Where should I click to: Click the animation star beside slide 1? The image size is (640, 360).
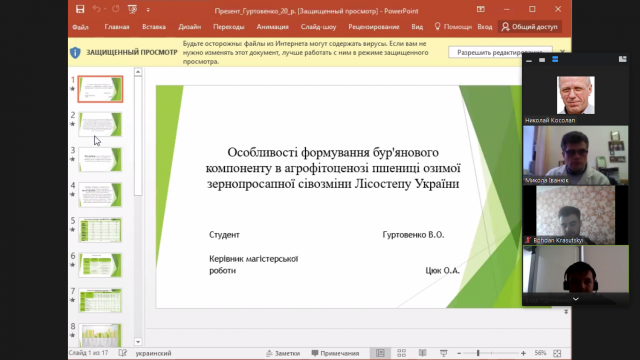point(73,89)
